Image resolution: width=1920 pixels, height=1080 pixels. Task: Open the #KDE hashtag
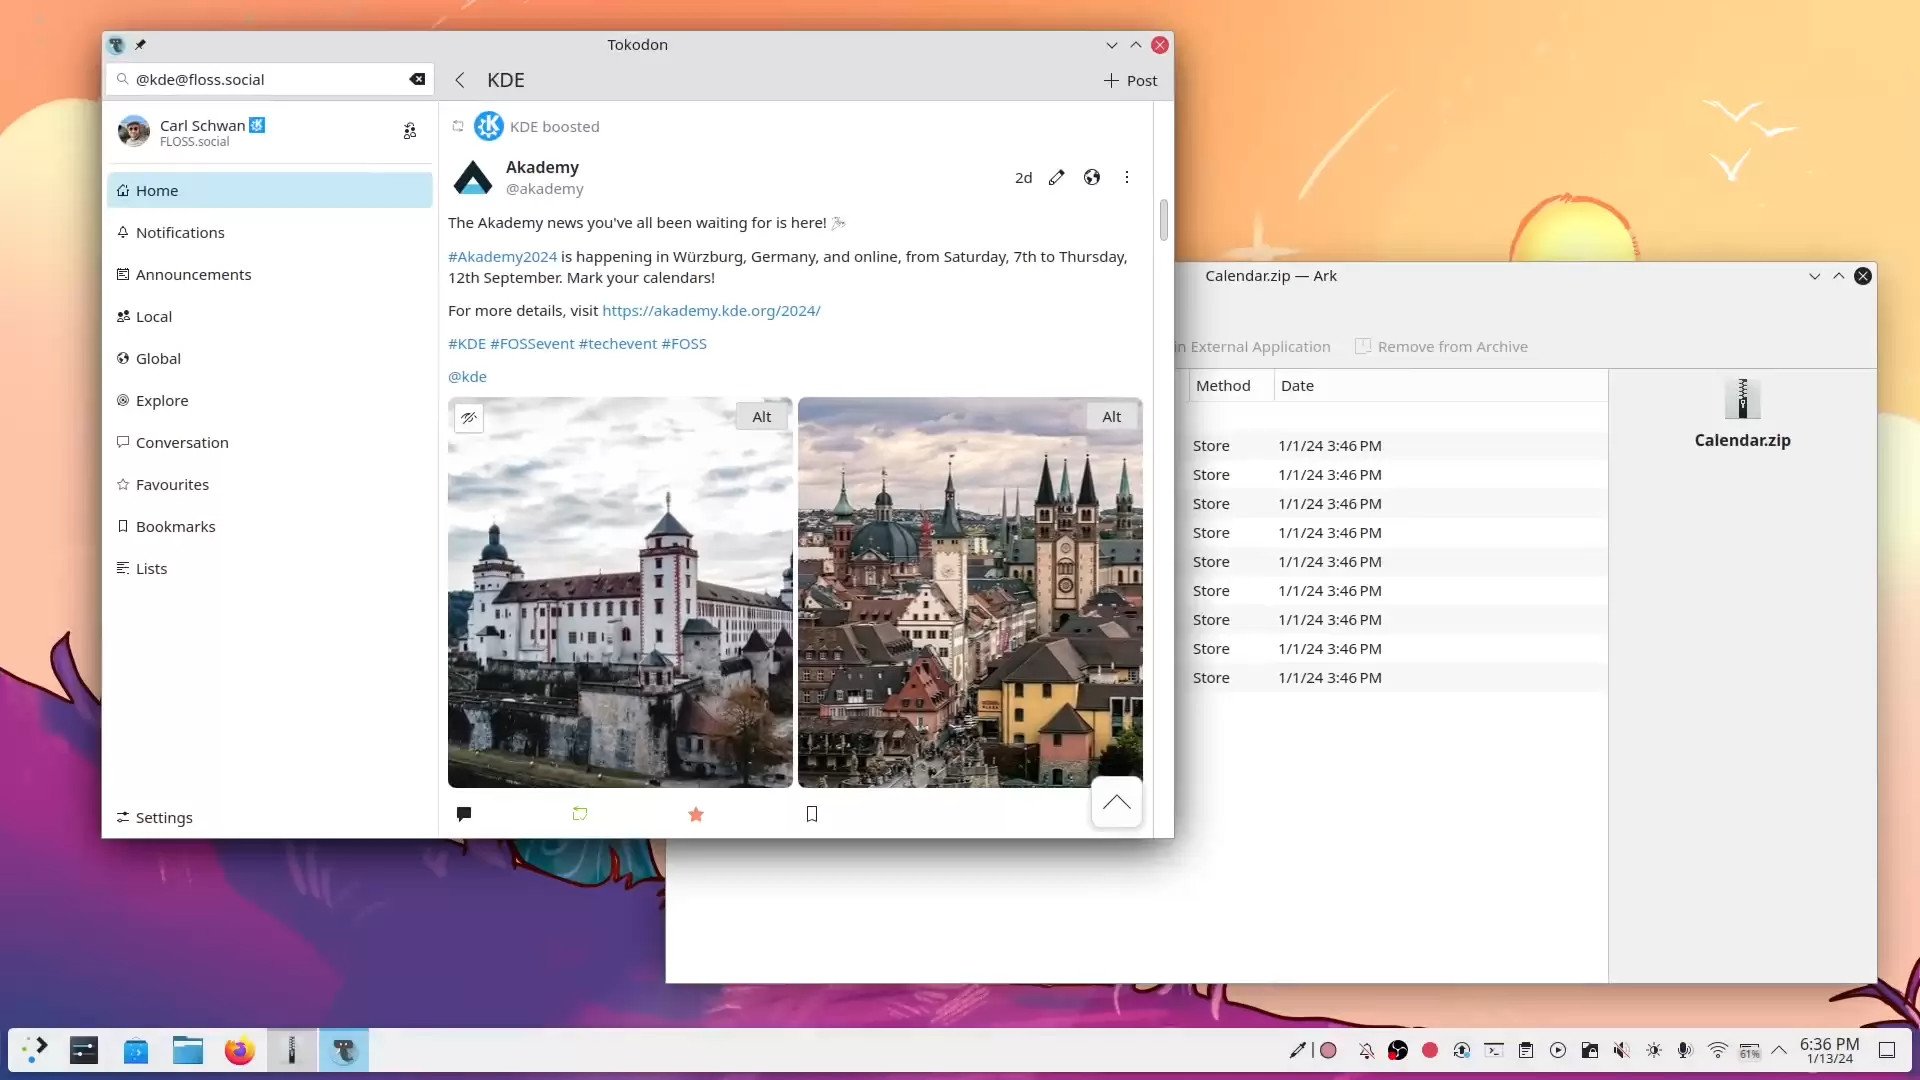[467, 344]
